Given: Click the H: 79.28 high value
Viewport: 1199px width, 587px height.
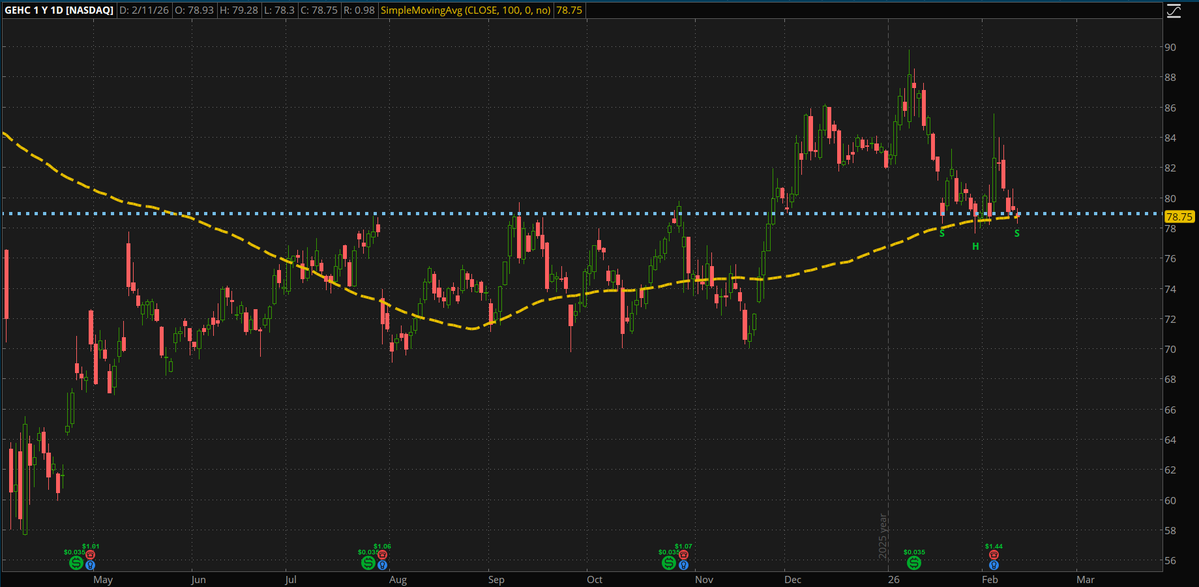Looking at the screenshot, I should click(241, 11).
